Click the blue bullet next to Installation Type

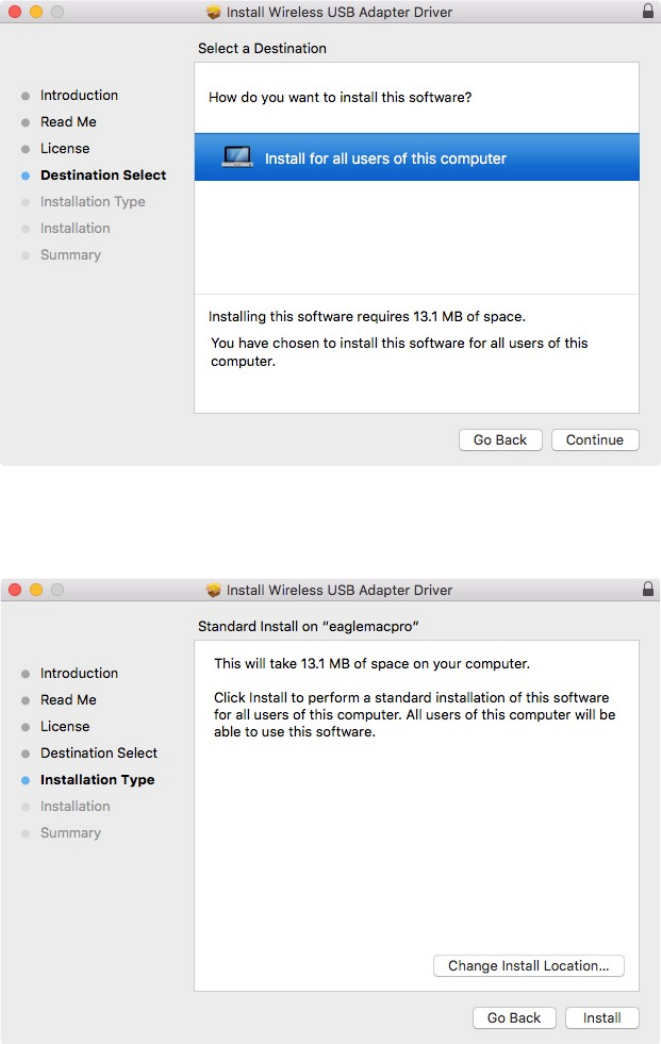[25, 780]
